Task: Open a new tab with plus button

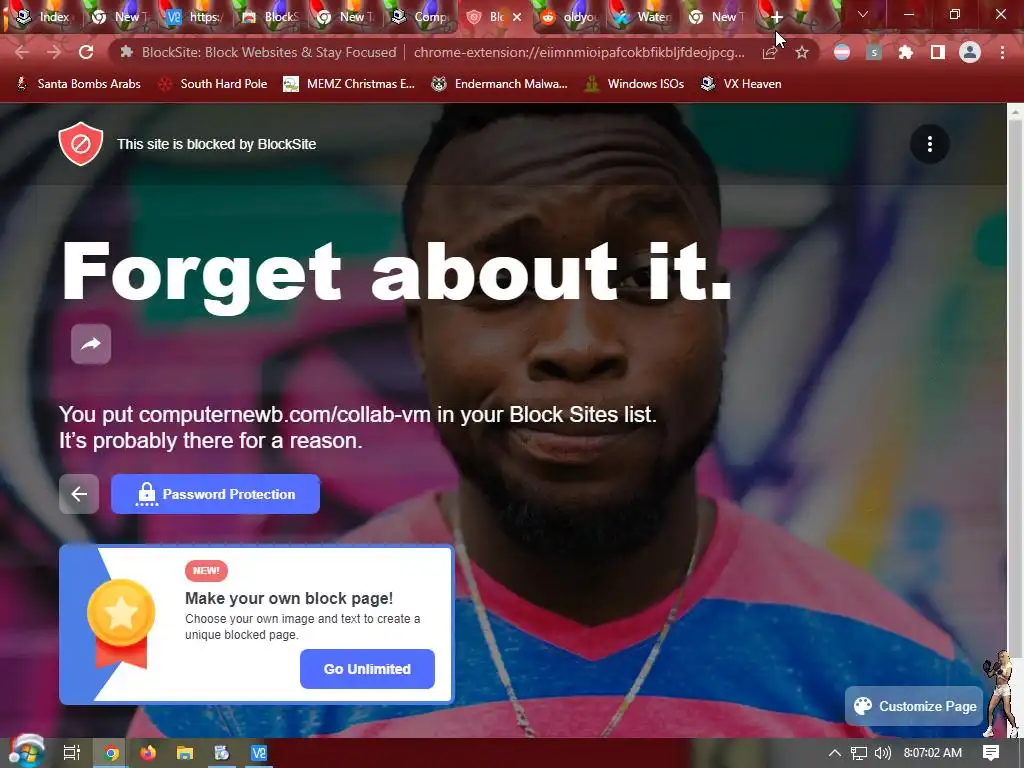Action: pyautogui.click(x=776, y=17)
